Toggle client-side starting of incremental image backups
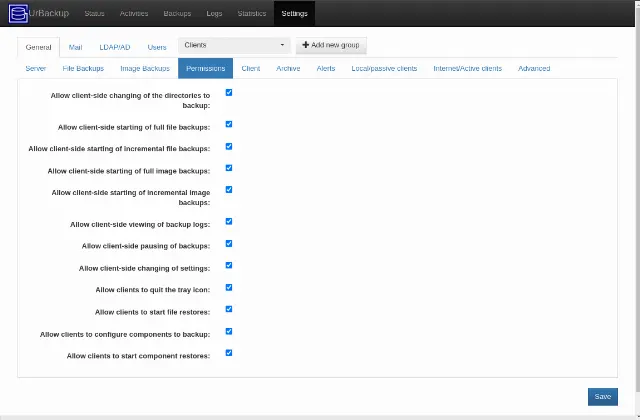 point(229,189)
